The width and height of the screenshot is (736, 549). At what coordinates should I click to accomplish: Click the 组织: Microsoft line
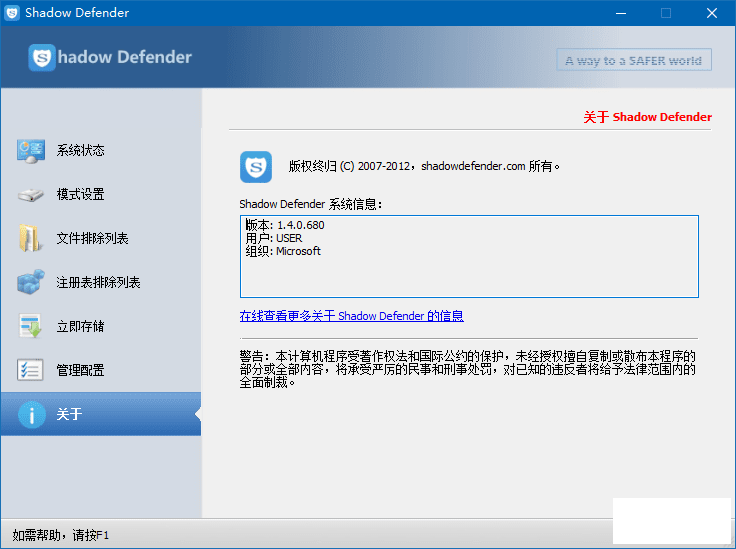pyautogui.click(x=283, y=251)
